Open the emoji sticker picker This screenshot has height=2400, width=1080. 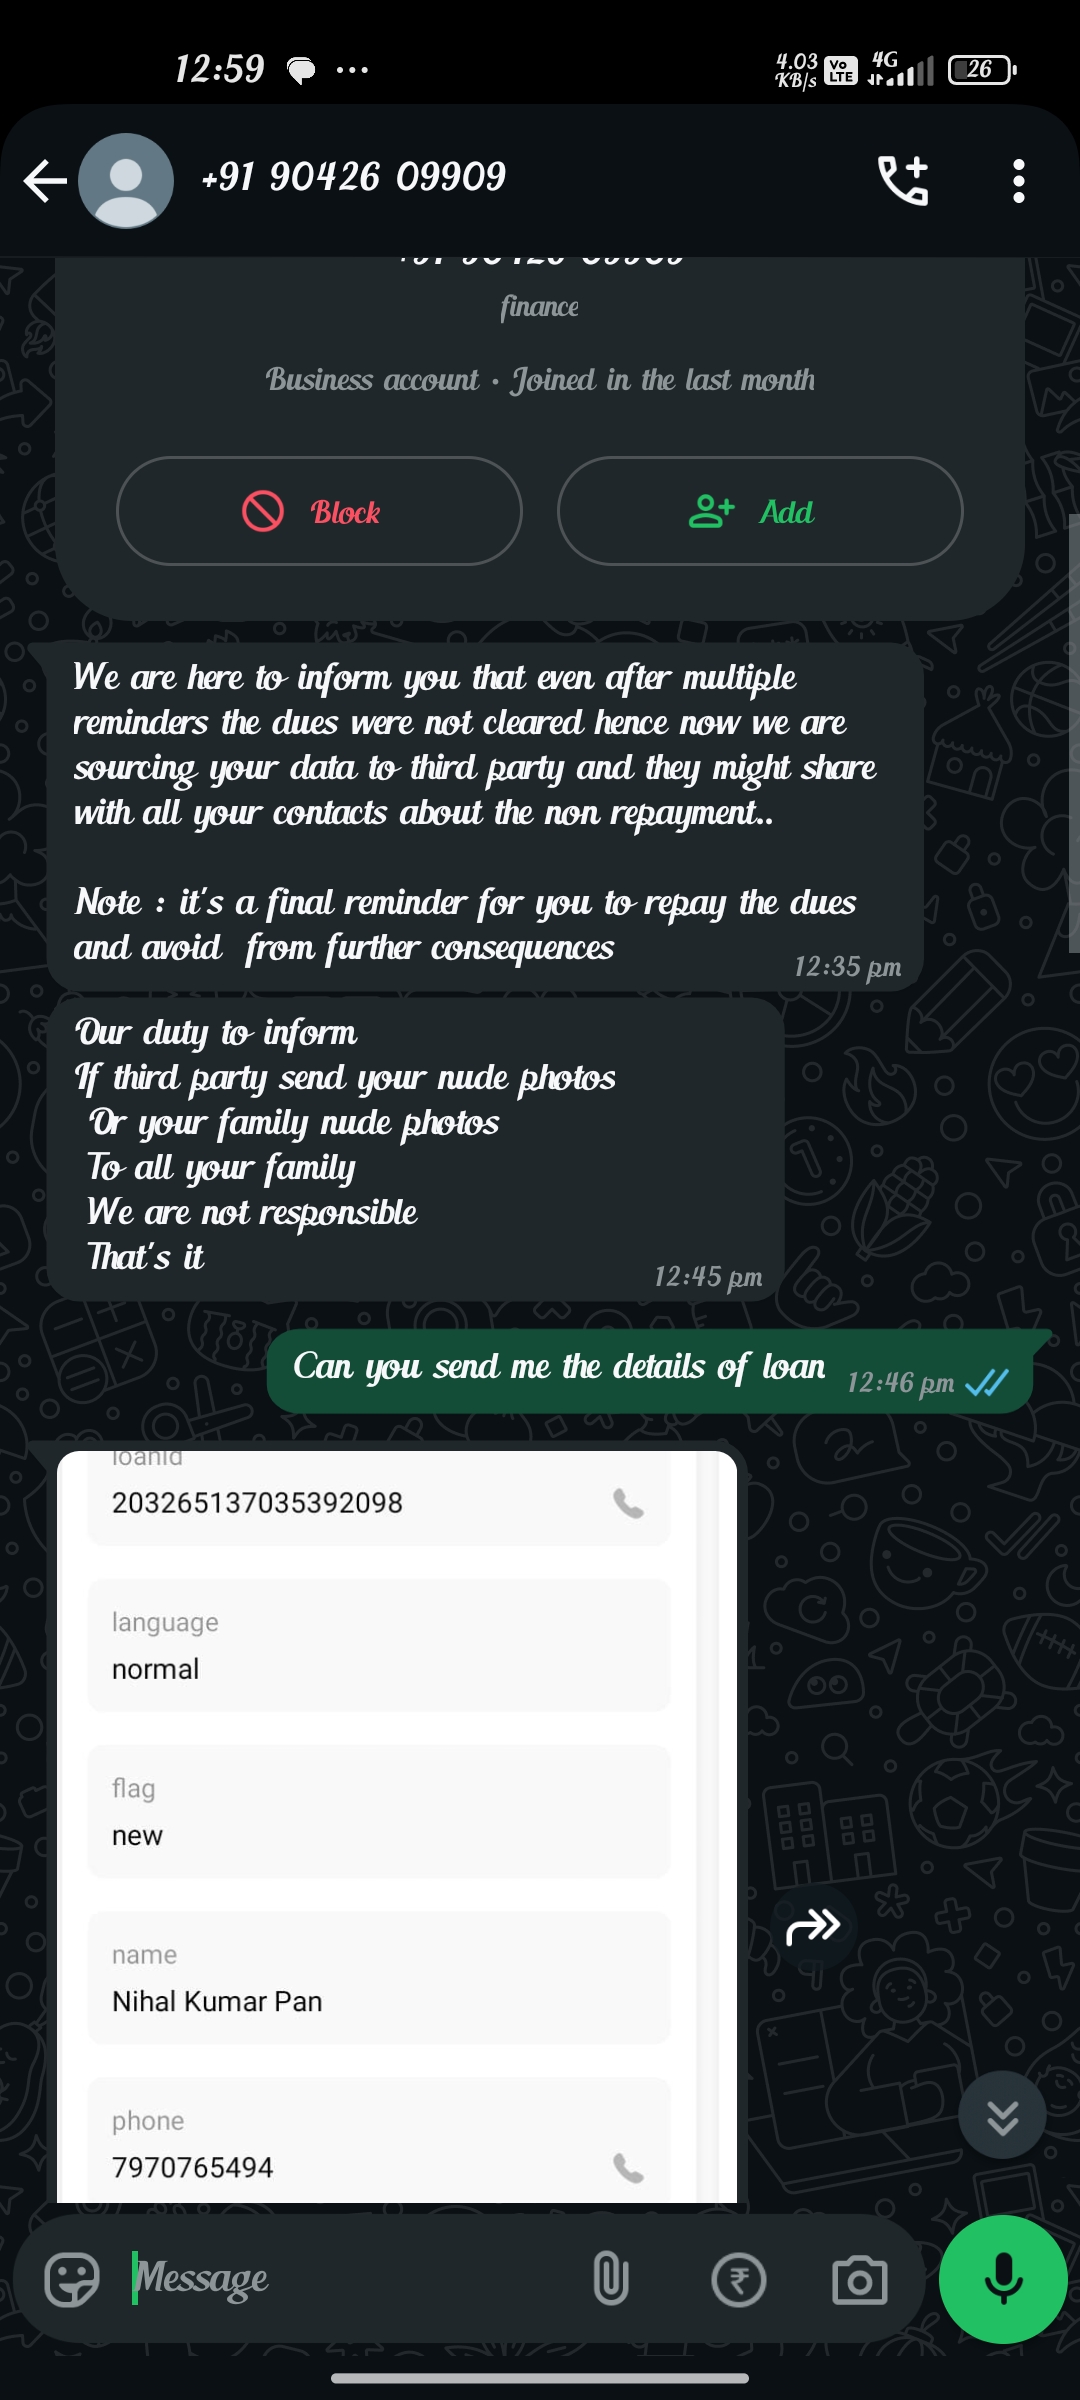pos(72,2280)
